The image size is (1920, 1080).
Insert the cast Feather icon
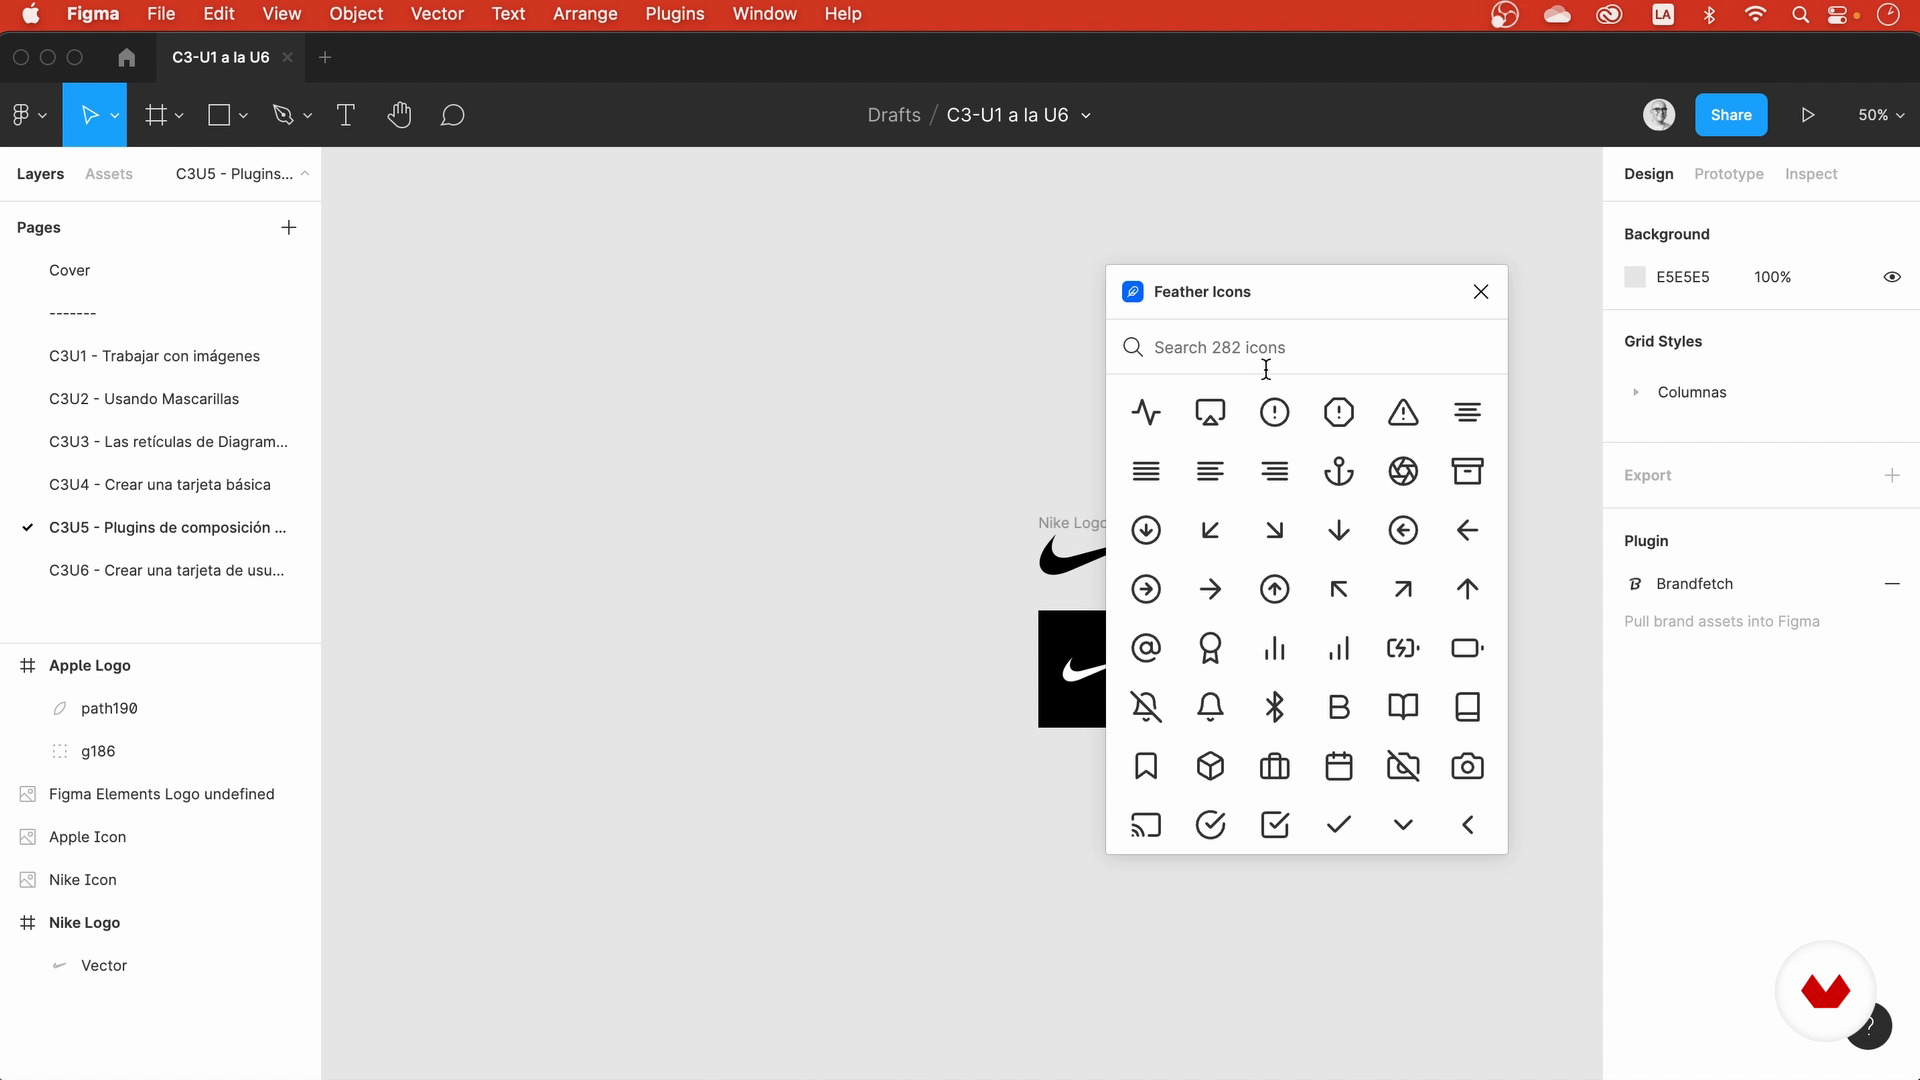coord(1146,825)
